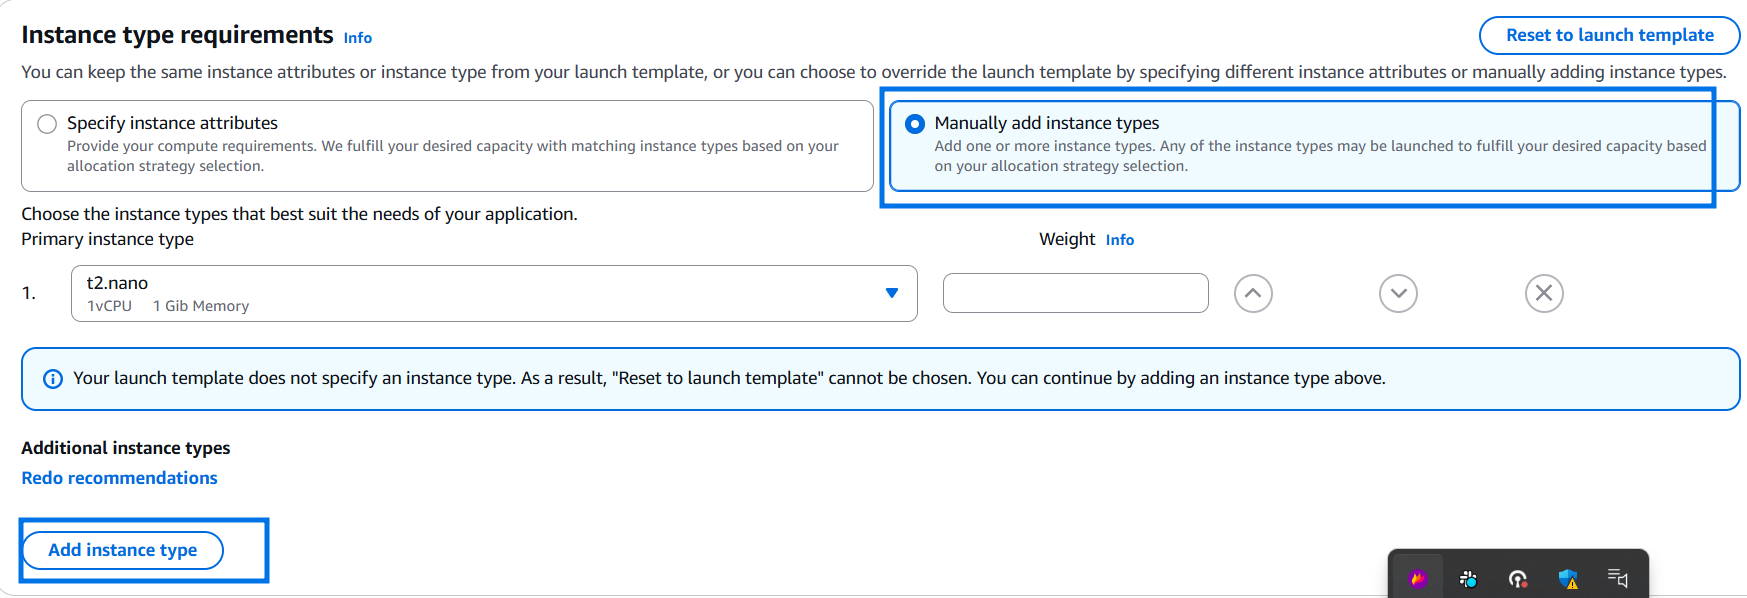Screen dimensions: 1747x598
Task: Click the VPN keyhole tray icon
Action: pyautogui.click(x=1518, y=578)
